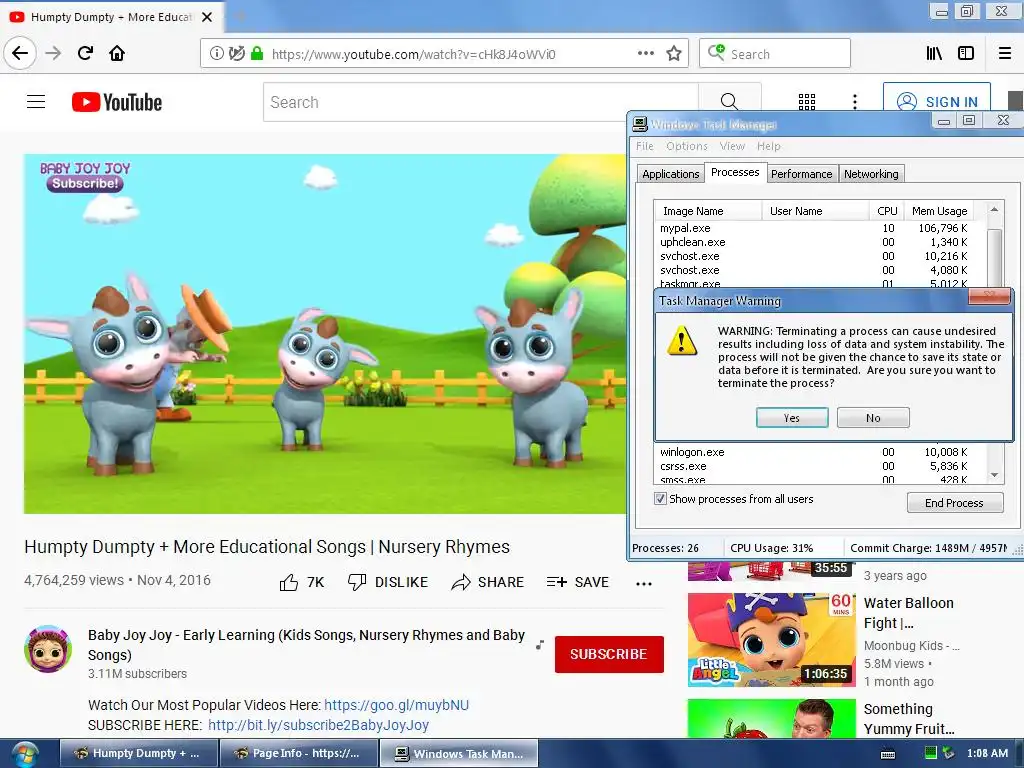Toggle the browser sidebar icon
Screen dimensions: 1024x768
pyautogui.click(x=966, y=54)
